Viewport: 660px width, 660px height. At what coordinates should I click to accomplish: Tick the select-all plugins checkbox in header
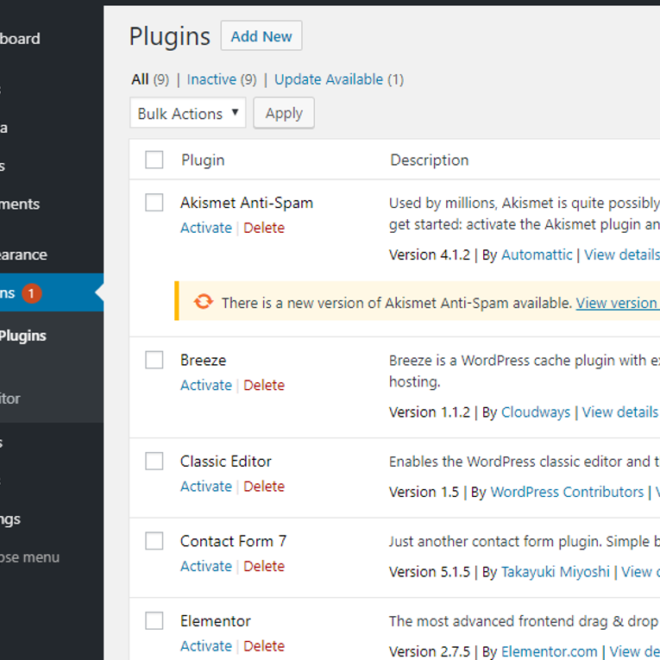coord(154,160)
